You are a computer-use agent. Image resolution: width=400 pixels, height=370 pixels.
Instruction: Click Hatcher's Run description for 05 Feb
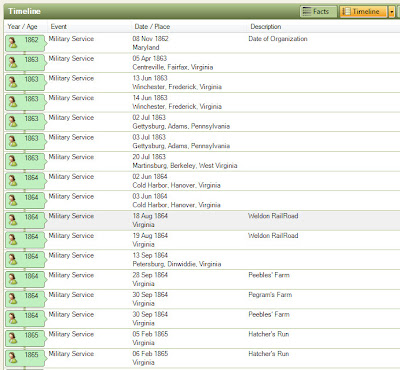(269, 334)
